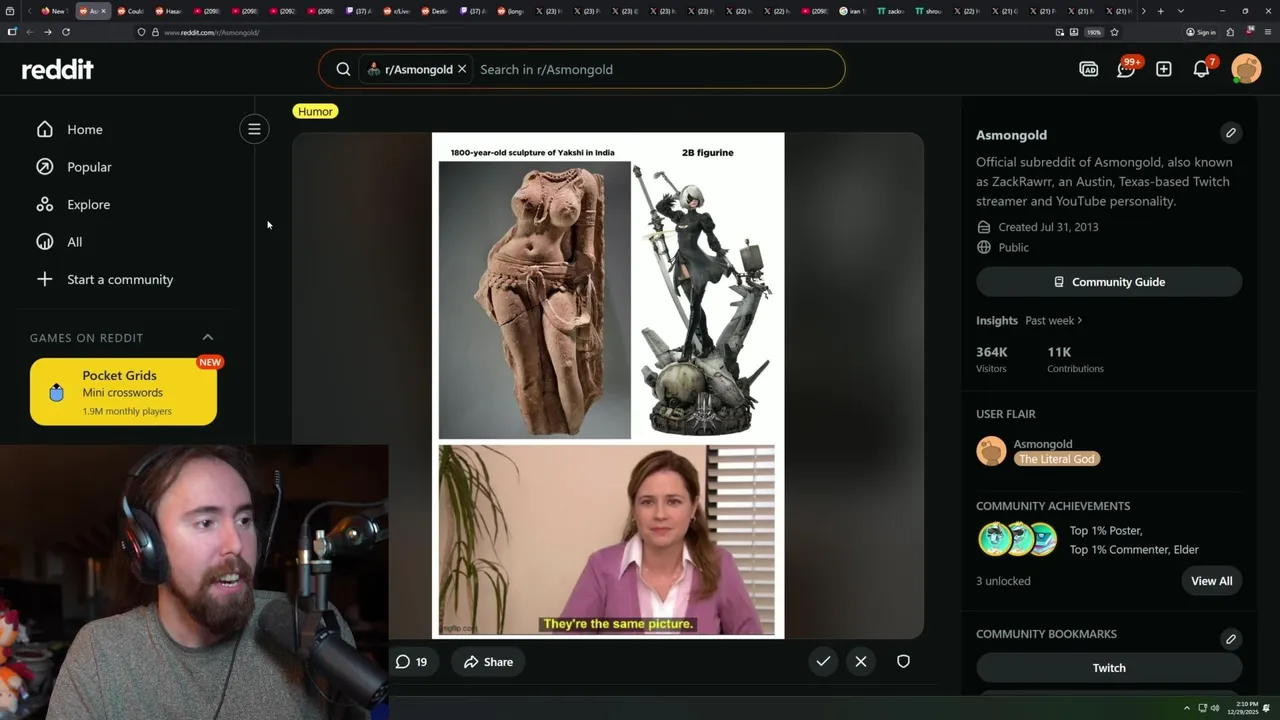Collapse the left navigation sidebar
Image resolution: width=1280 pixels, height=720 pixels.
(x=254, y=129)
